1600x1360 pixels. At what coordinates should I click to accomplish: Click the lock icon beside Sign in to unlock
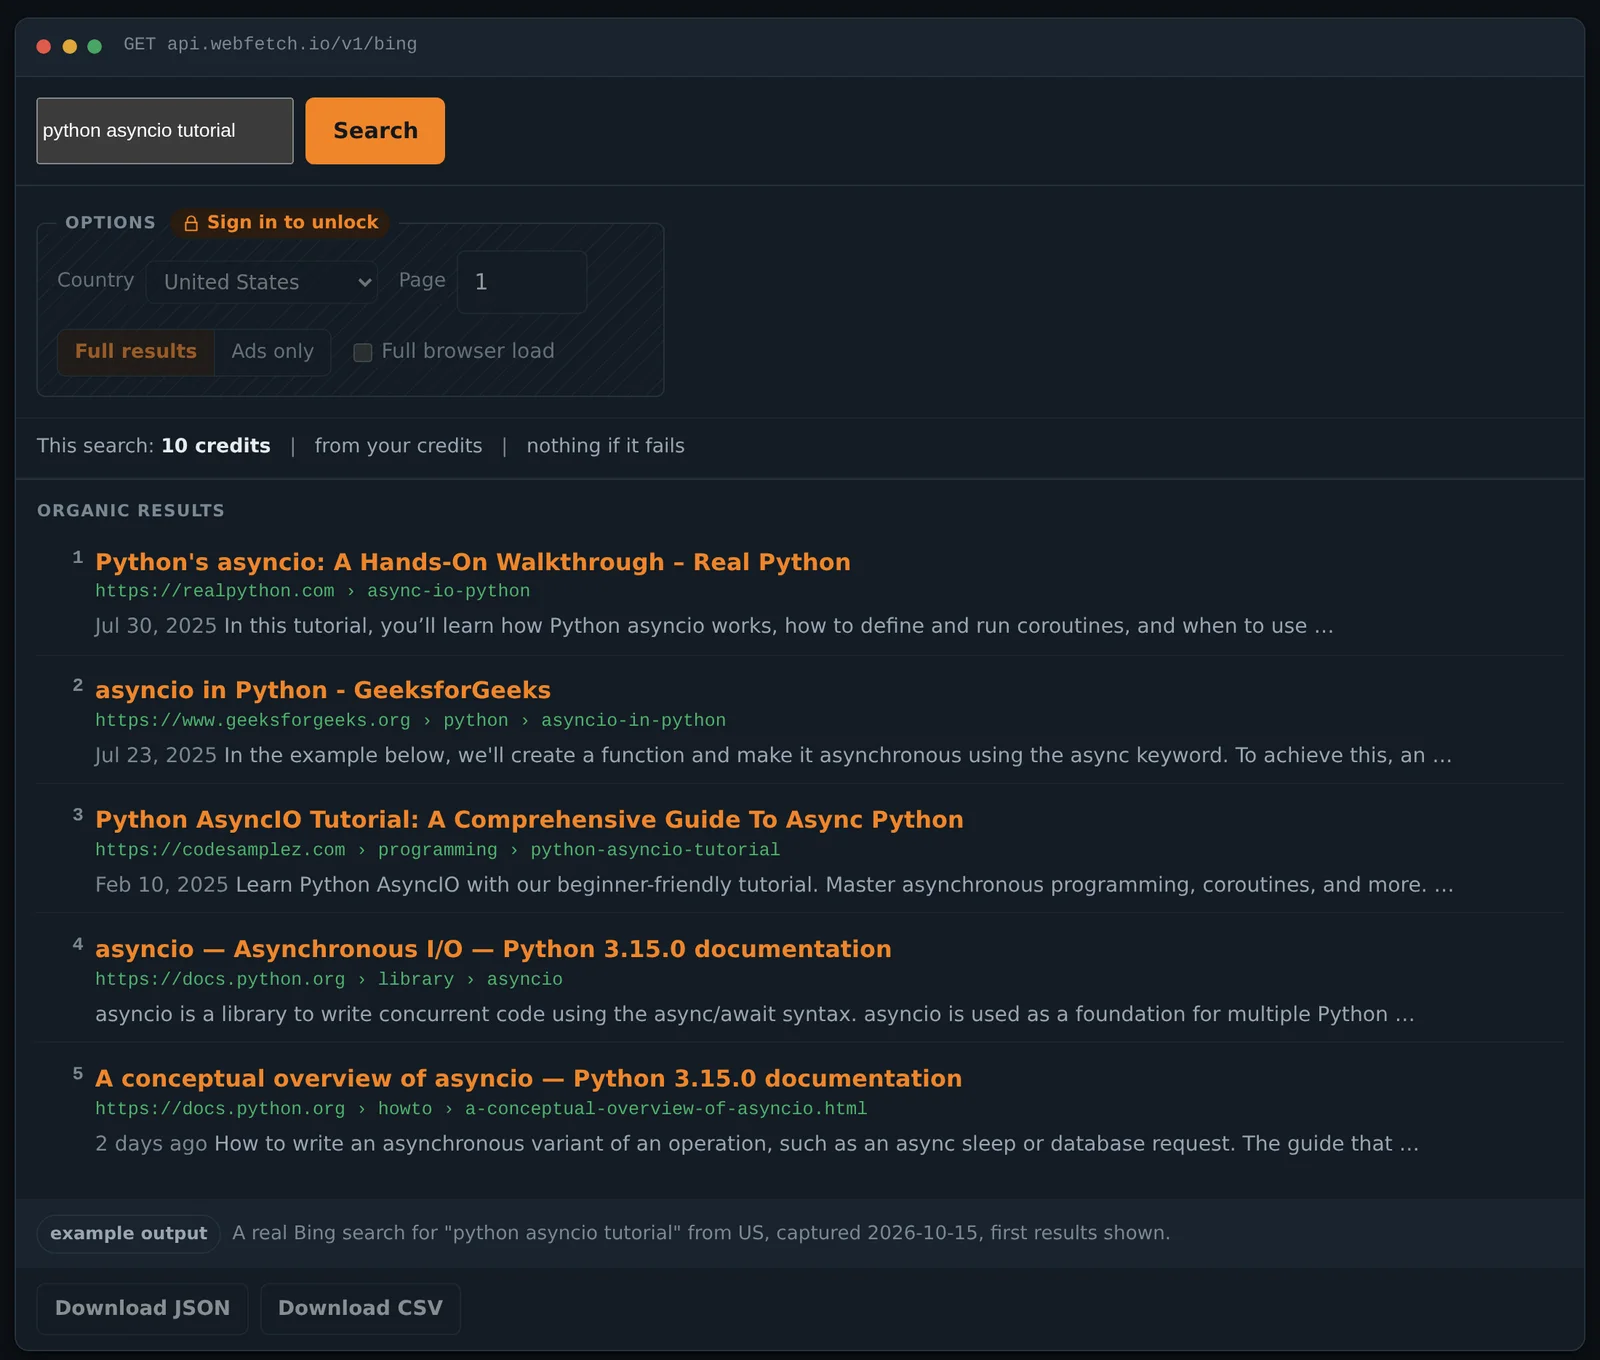[191, 223]
